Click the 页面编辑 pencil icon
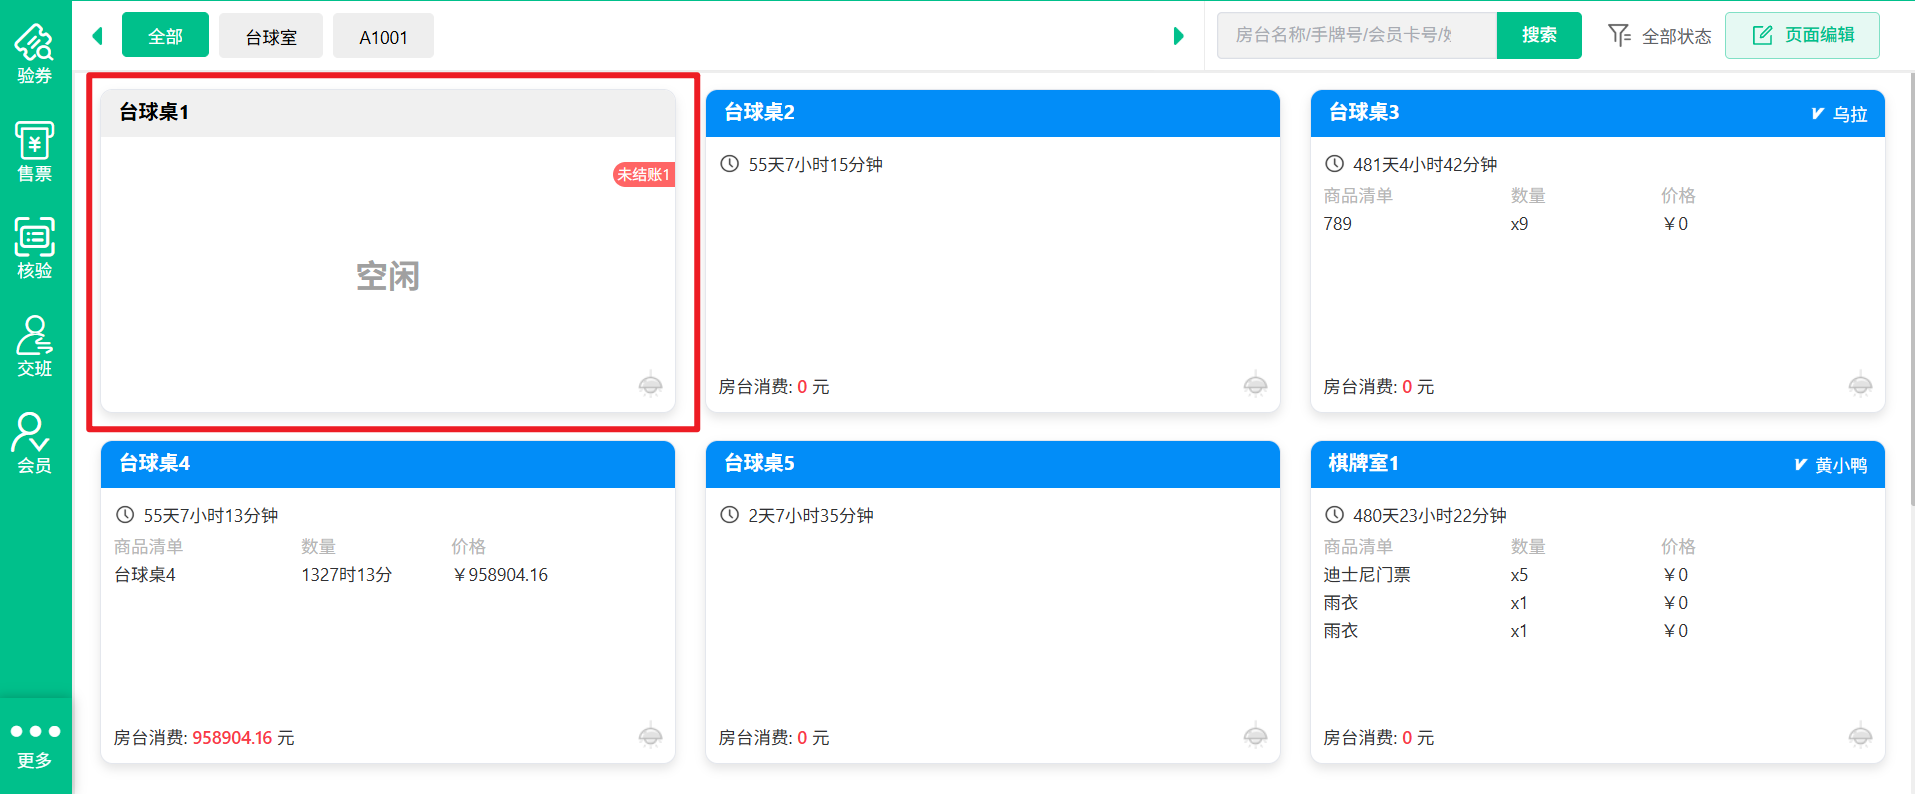 click(1762, 36)
